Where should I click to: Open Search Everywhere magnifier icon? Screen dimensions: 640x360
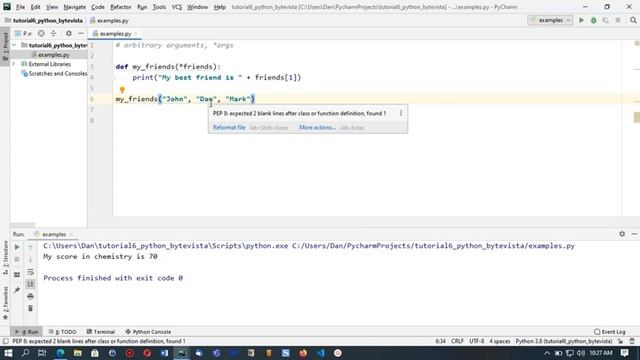[x=633, y=20]
